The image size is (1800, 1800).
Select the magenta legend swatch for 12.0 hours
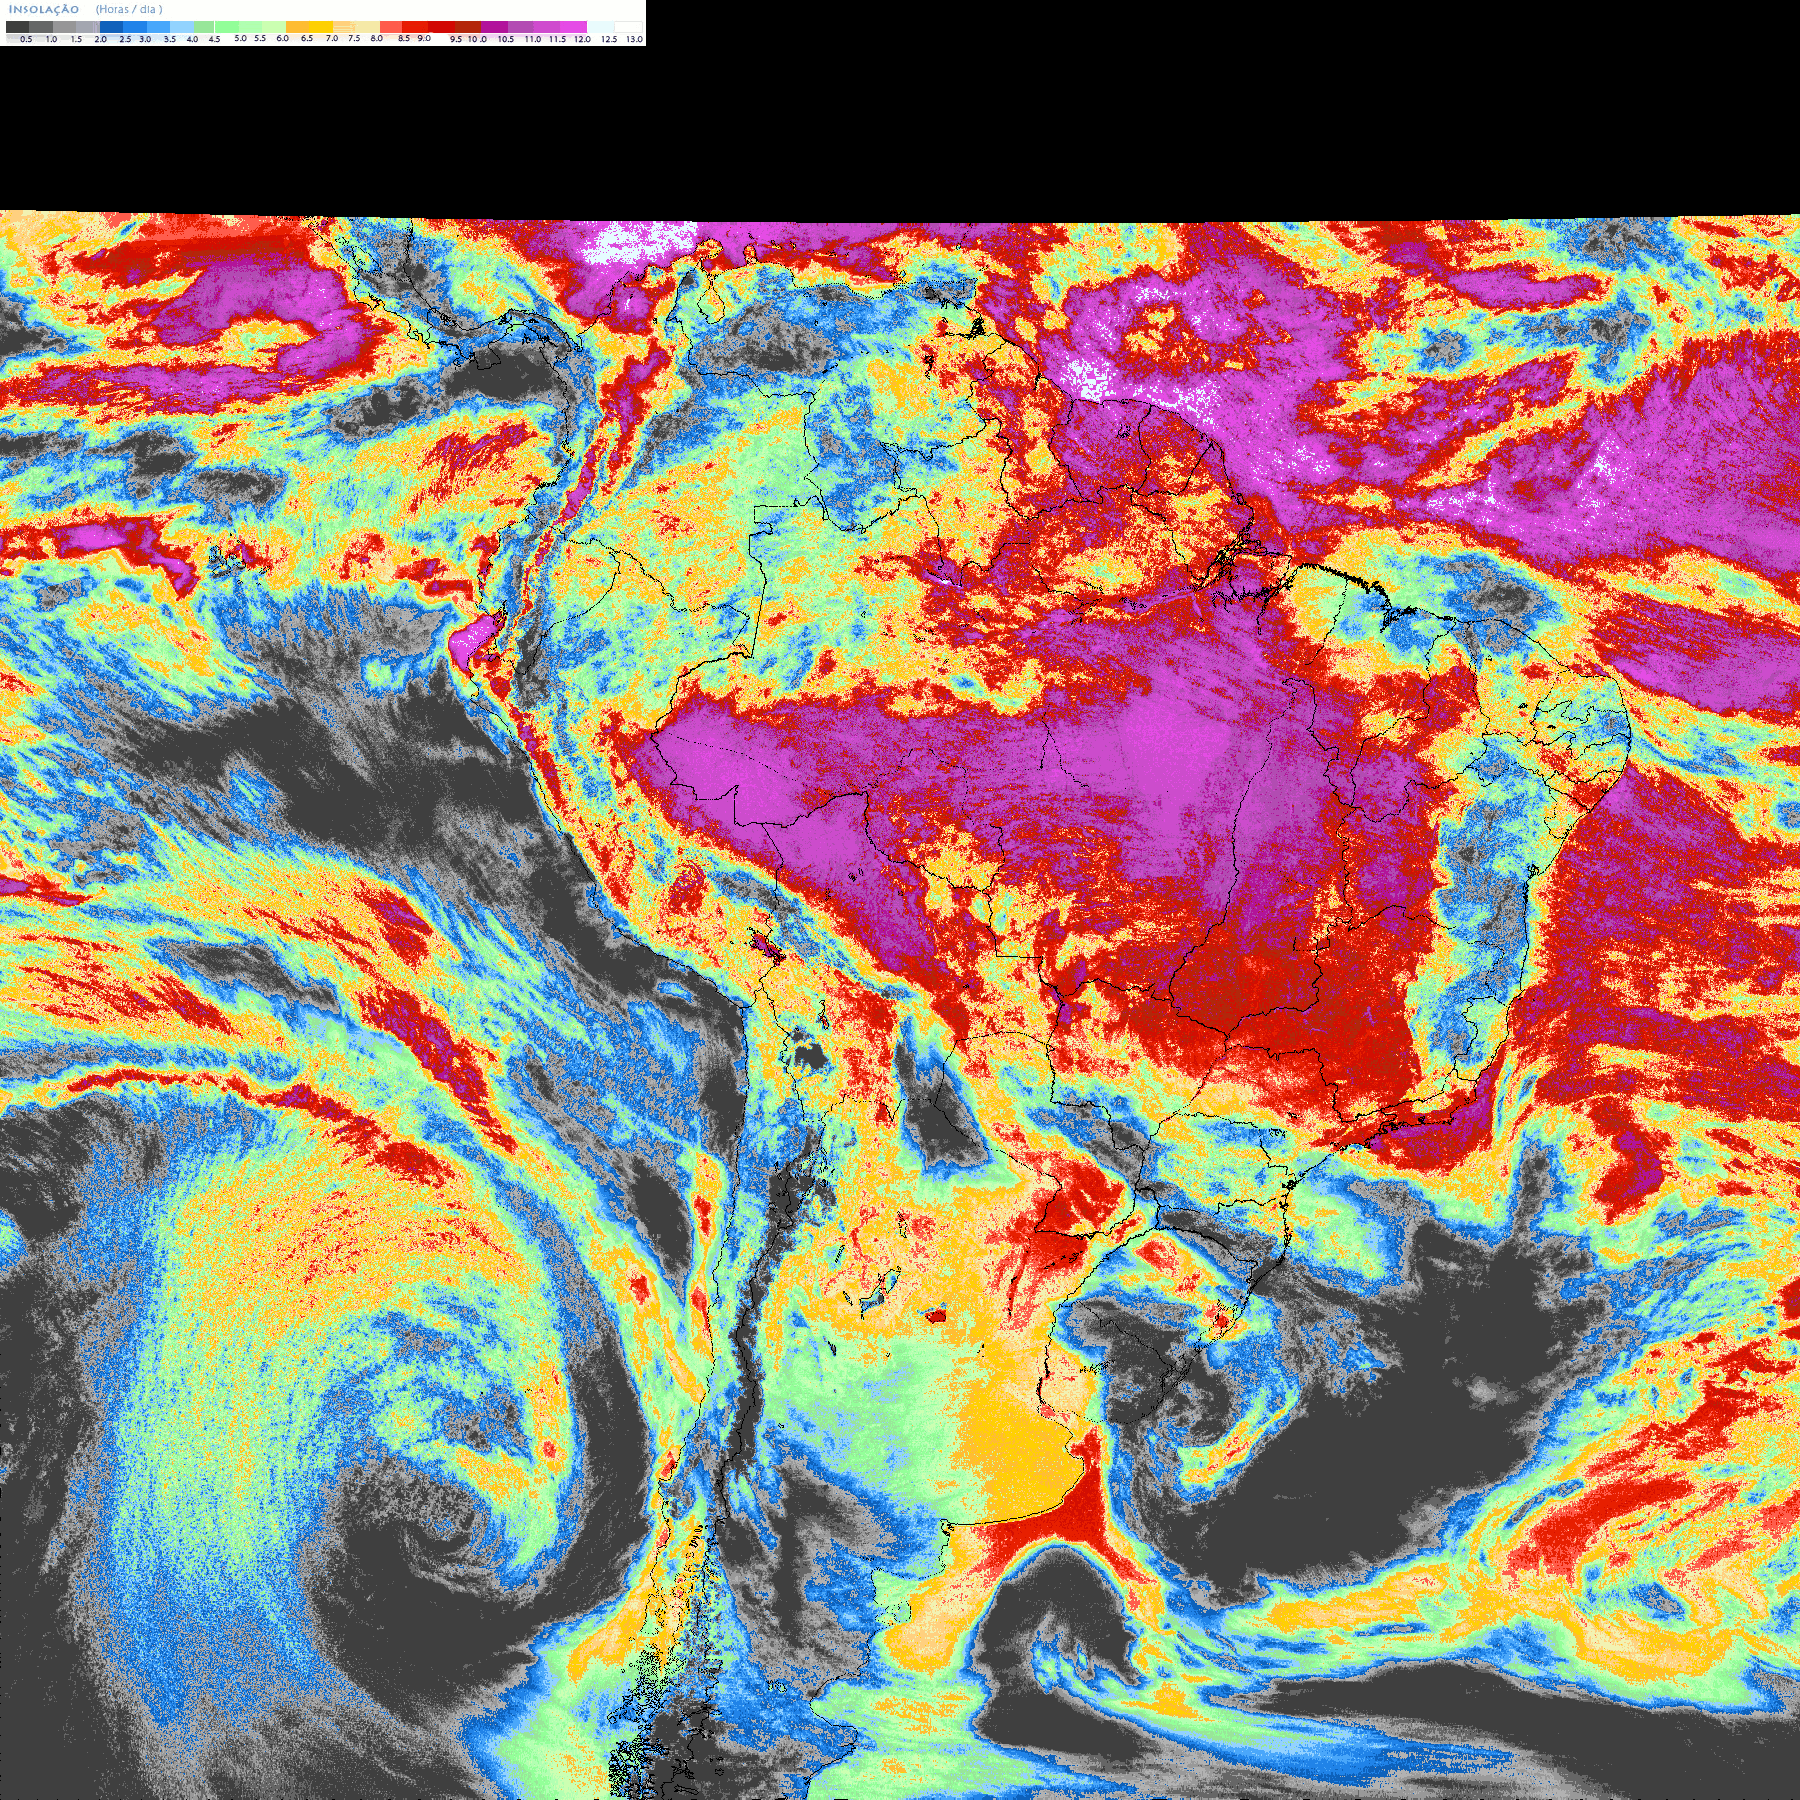point(573,27)
